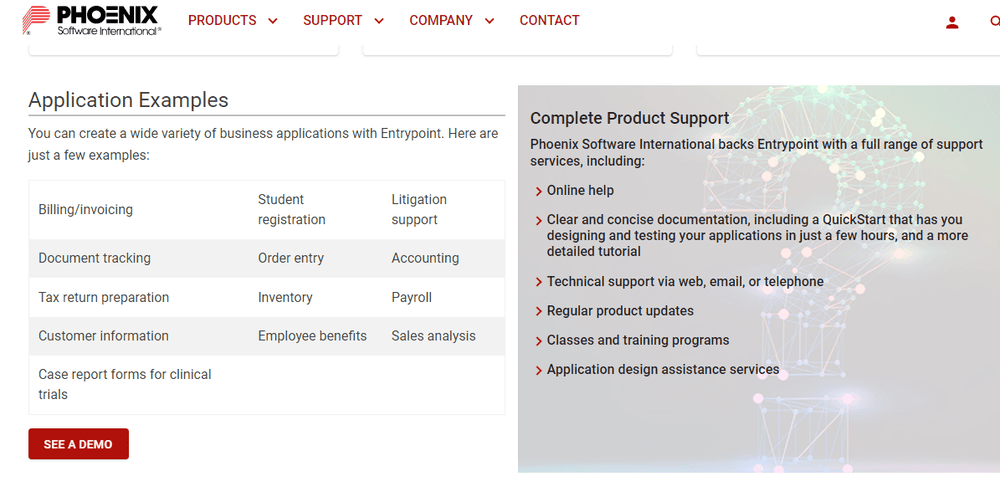Image resolution: width=1000 pixels, height=481 pixels.
Task: Click the Classes and training programs bullet
Action: [x=638, y=340]
